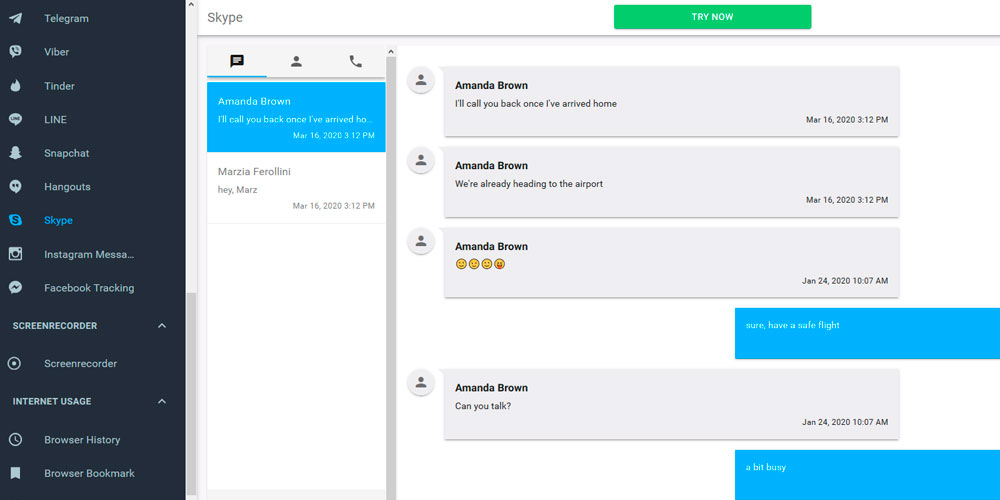
Task: Click the Hangouts icon in sidebar
Action: pyautogui.click(x=15, y=187)
